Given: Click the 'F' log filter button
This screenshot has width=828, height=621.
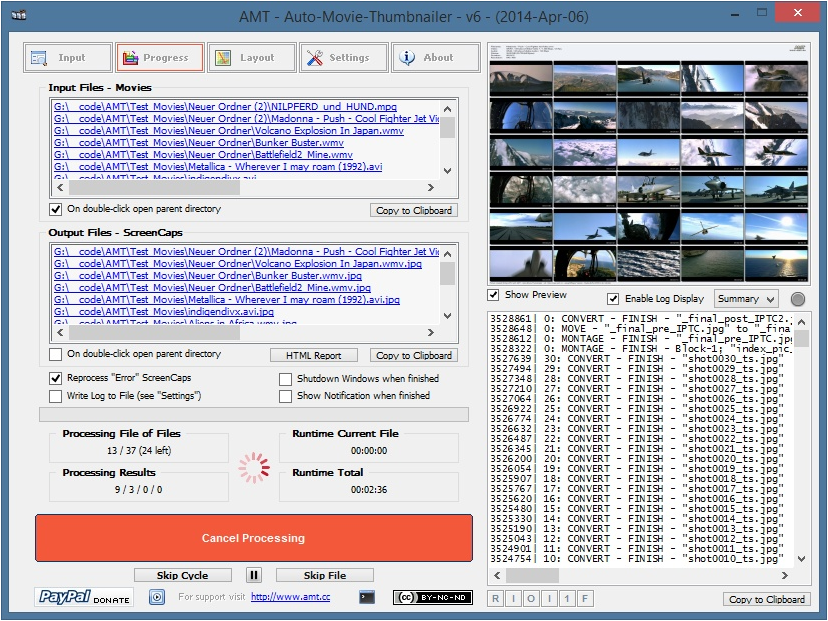Looking at the screenshot, I should 585,599.
